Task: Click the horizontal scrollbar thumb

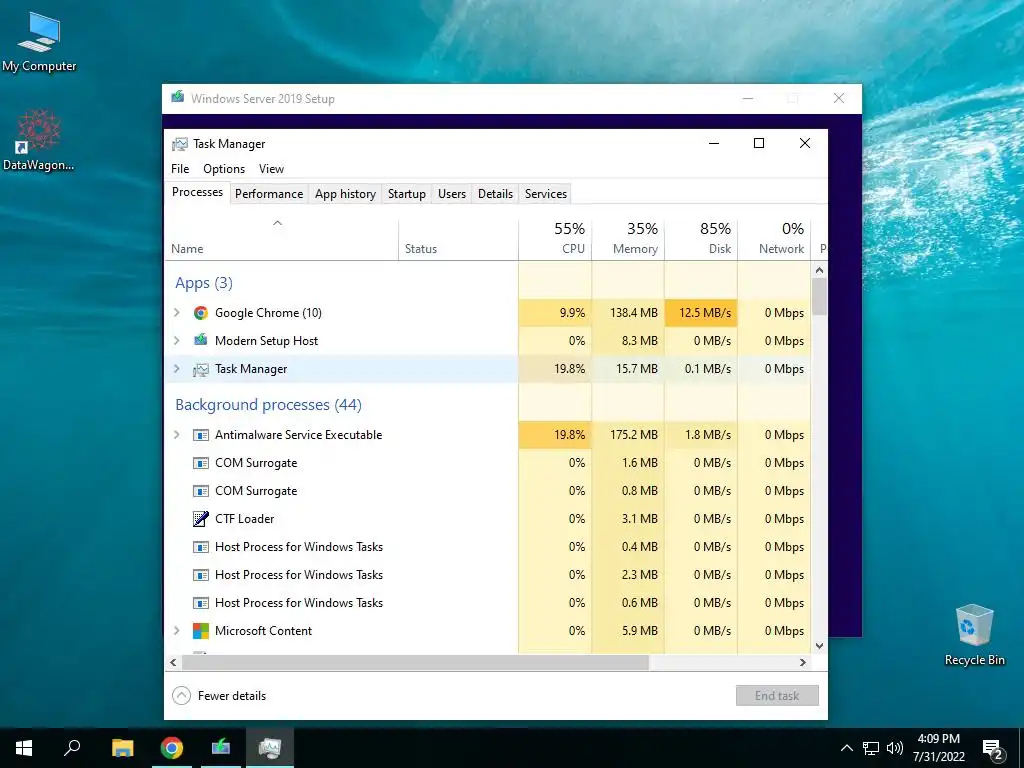Action: pyautogui.click(x=415, y=662)
